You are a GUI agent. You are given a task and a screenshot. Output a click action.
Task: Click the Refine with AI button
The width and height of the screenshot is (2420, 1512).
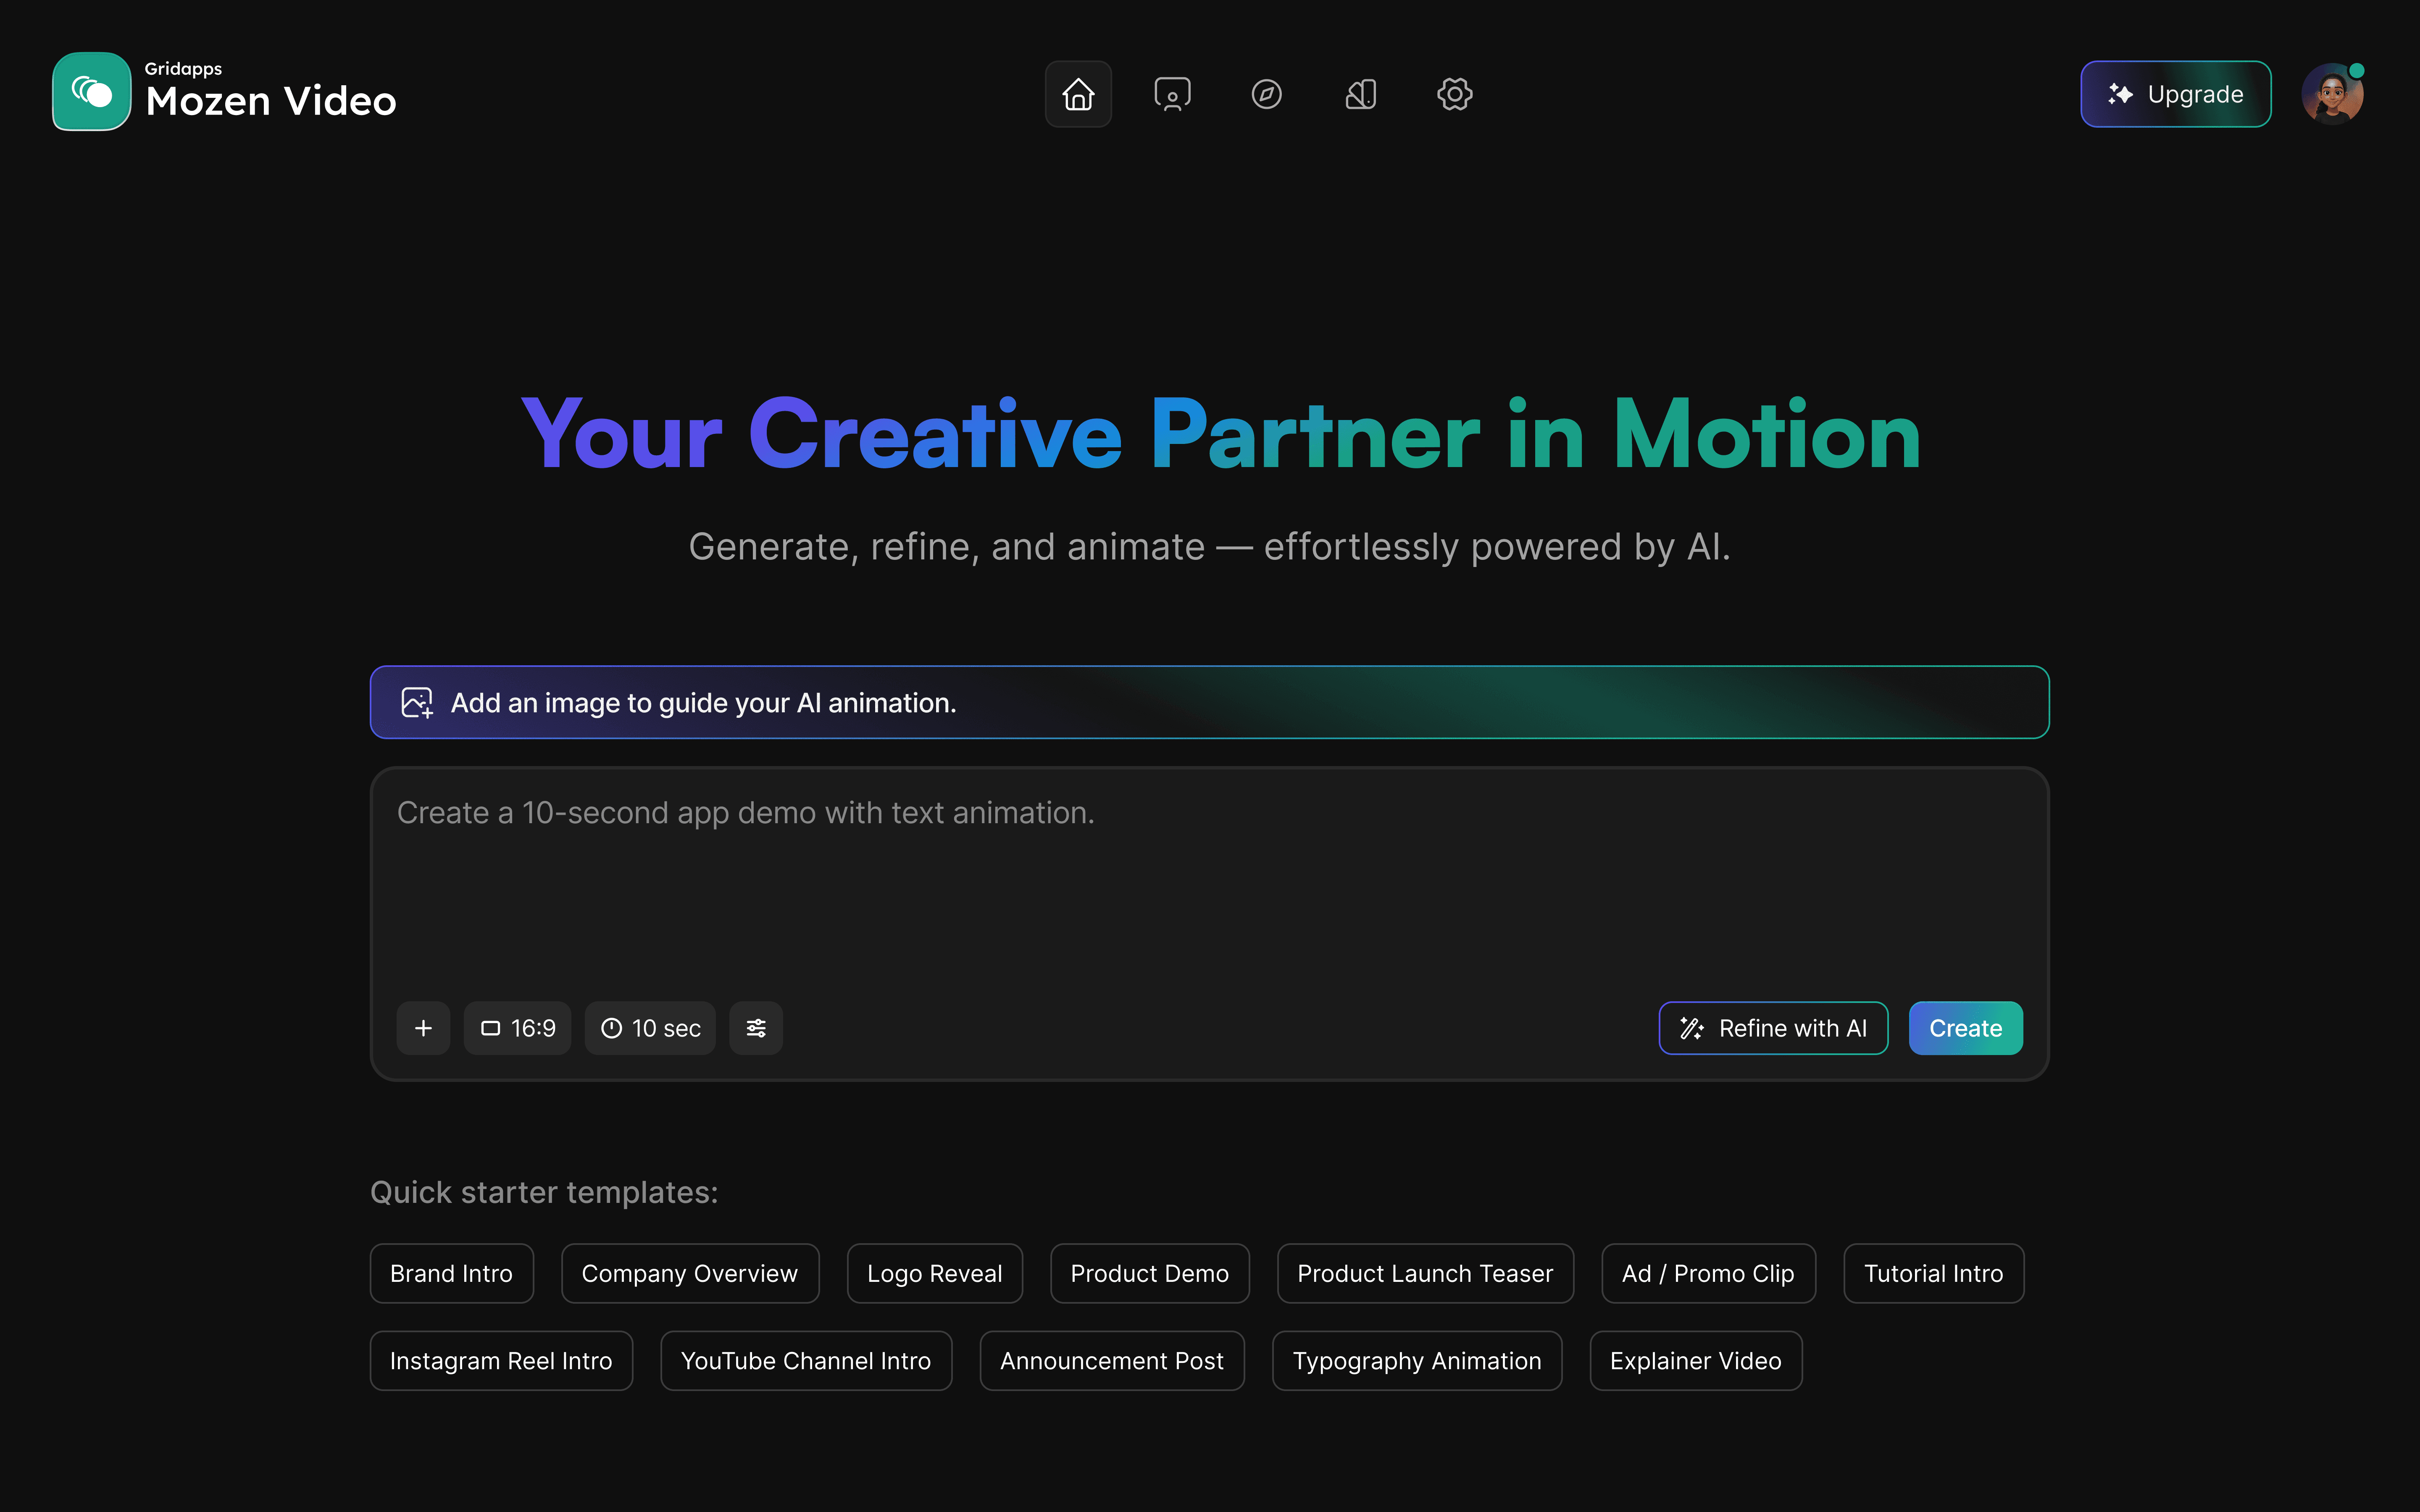[x=1773, y=1028]
